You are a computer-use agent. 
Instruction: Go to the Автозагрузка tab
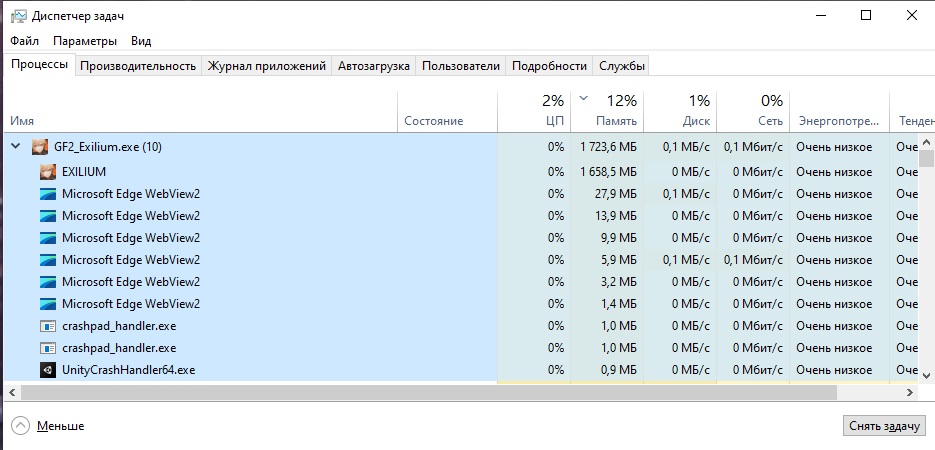(x=374, y=66)
